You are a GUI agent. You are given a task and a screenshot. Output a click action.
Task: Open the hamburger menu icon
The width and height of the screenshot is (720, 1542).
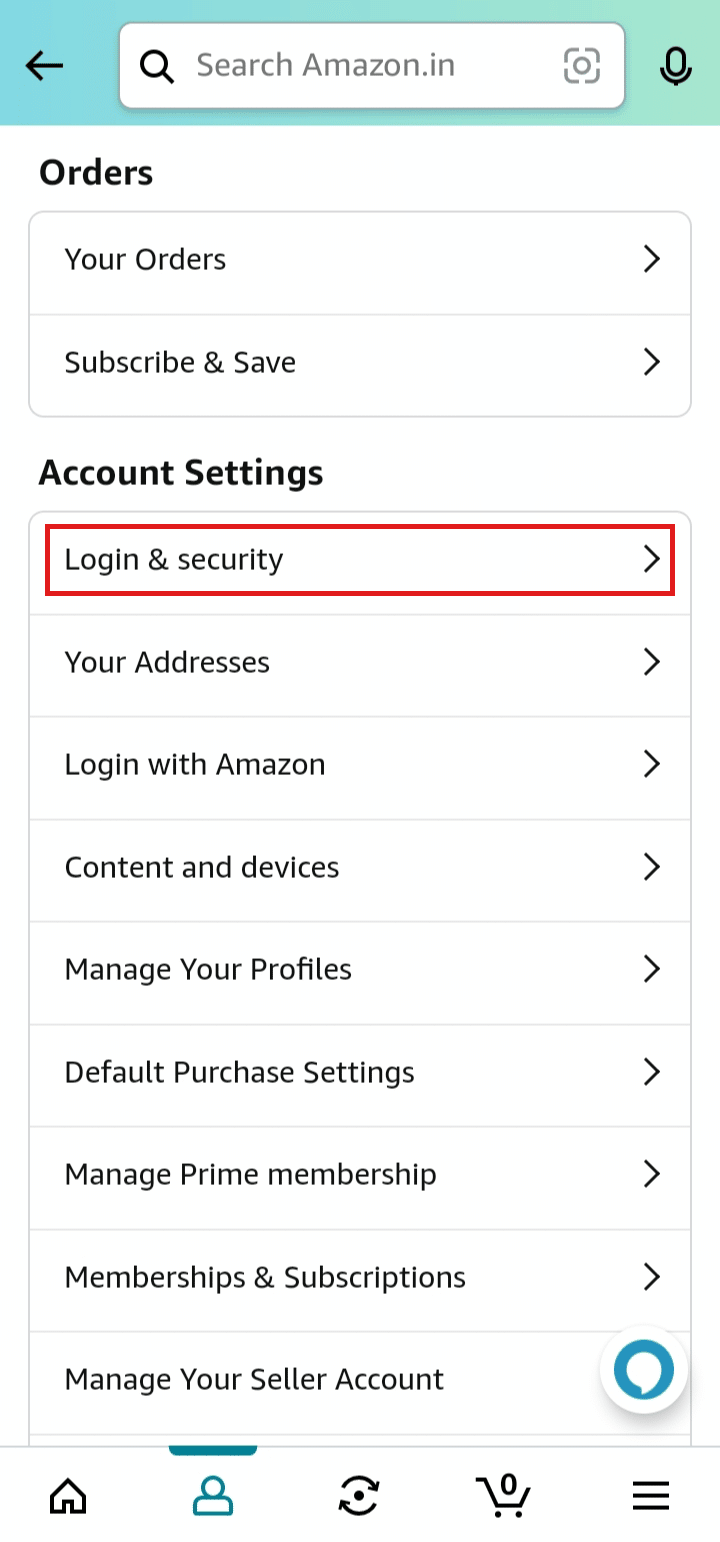click(x=651, y=1496)
